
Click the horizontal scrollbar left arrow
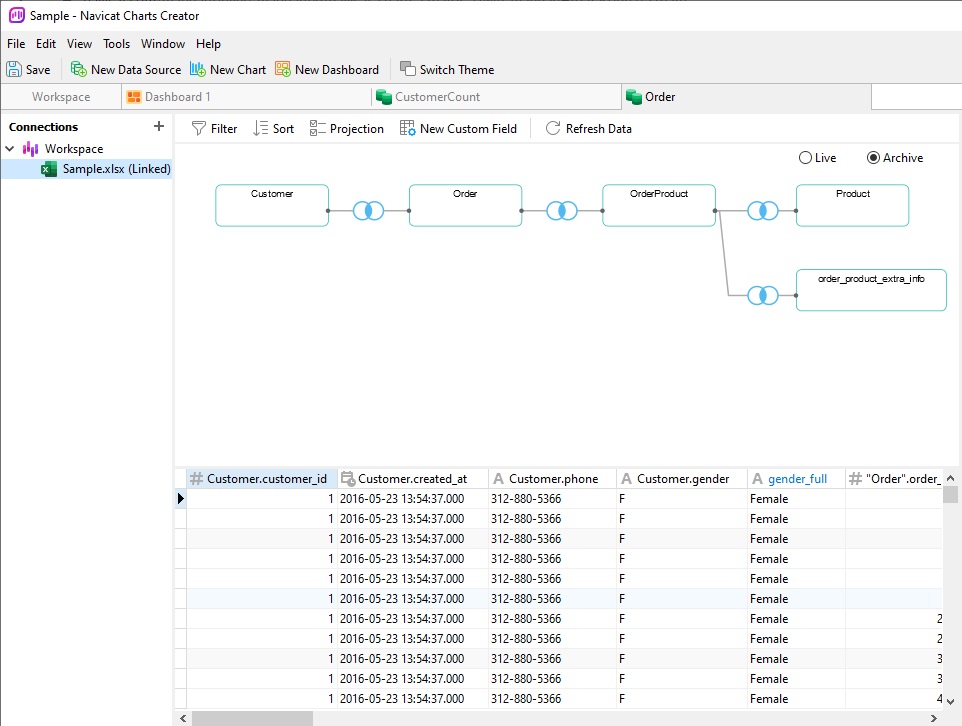tap(183, 718)
